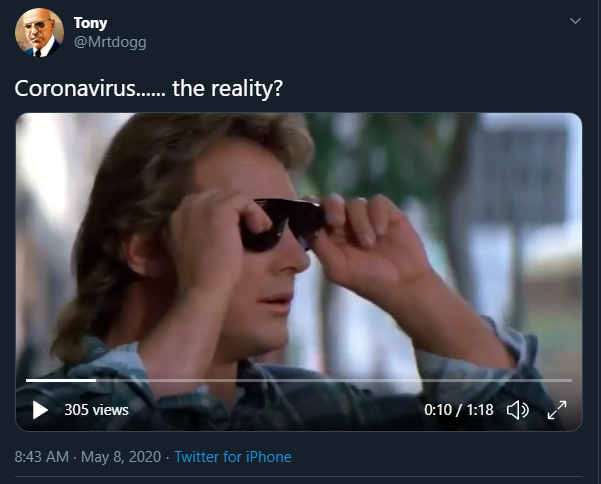Expand video to fullscreen

557,410
